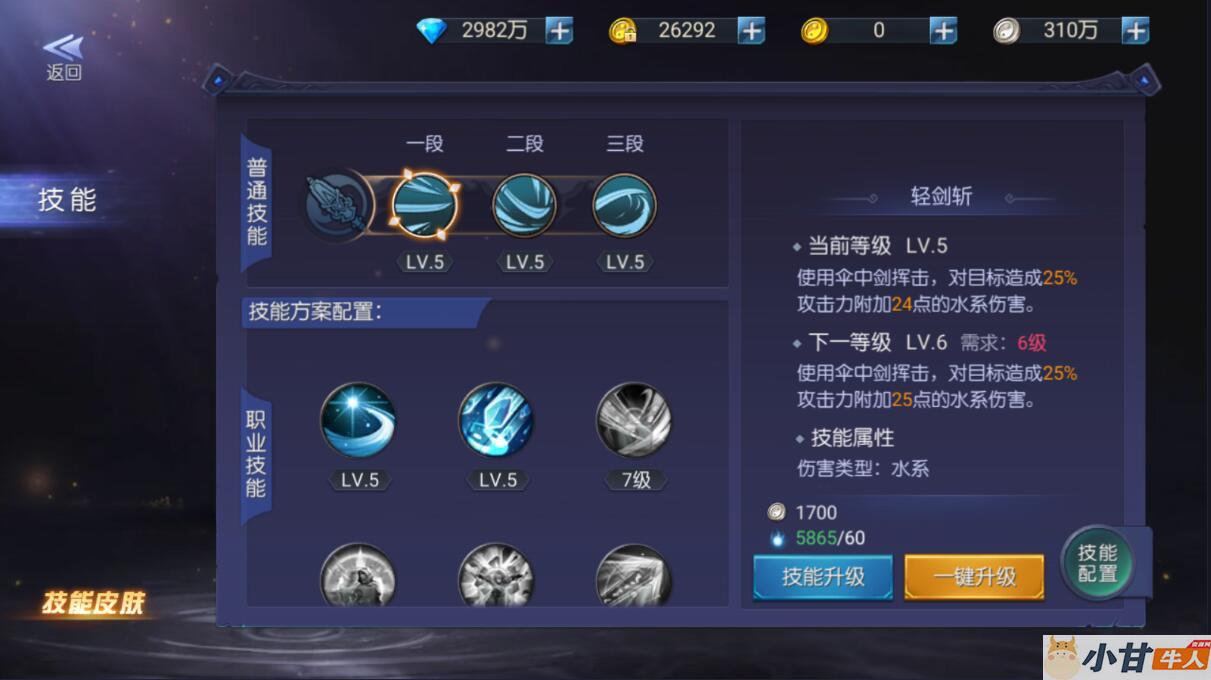Click the 技能升级 button
1211x680 pixels.
[823, 577]
